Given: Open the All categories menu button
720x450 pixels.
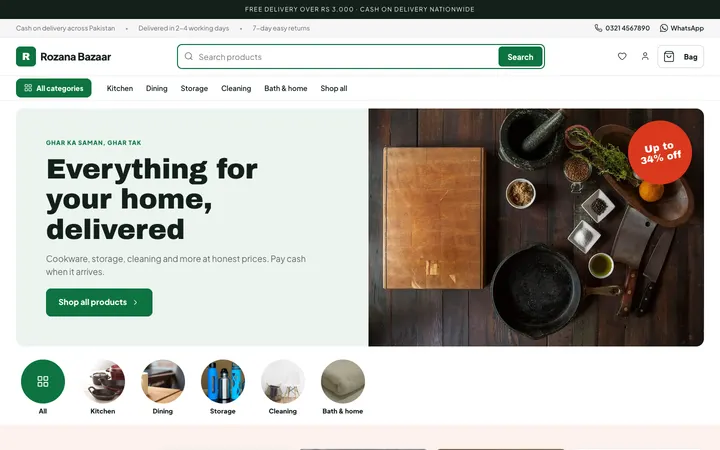Looking at the screenshot, I should coord(54,88).
